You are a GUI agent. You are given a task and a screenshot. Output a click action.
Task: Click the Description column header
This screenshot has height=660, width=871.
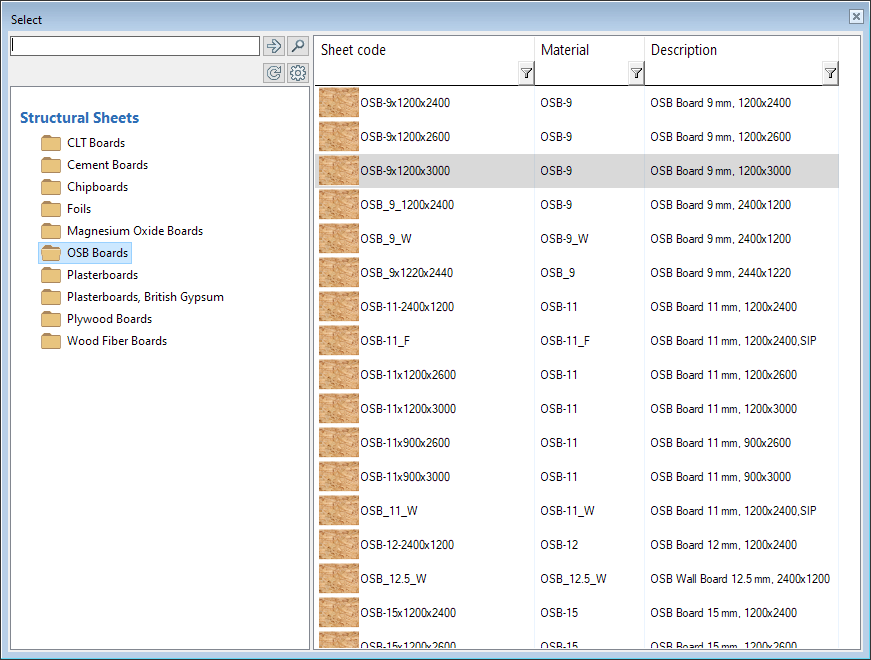tap(684, 50)
